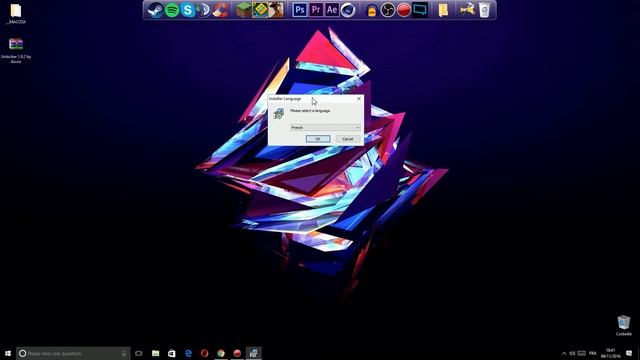Launch Spotify from the dock
Screen dimensions: 640x360
pyautogui.click(x=172, y=10)
